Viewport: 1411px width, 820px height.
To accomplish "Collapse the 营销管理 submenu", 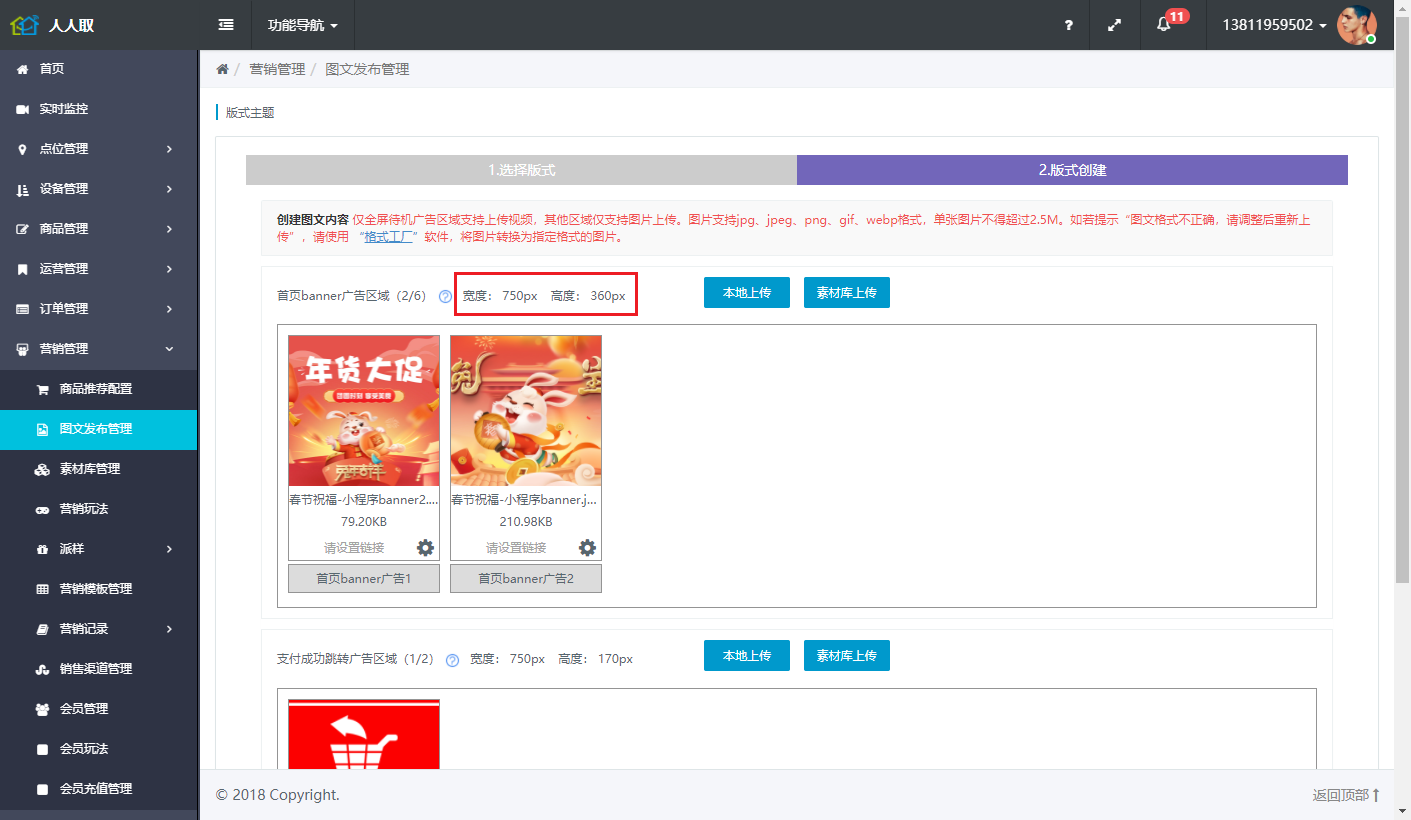I will (169, 349).
